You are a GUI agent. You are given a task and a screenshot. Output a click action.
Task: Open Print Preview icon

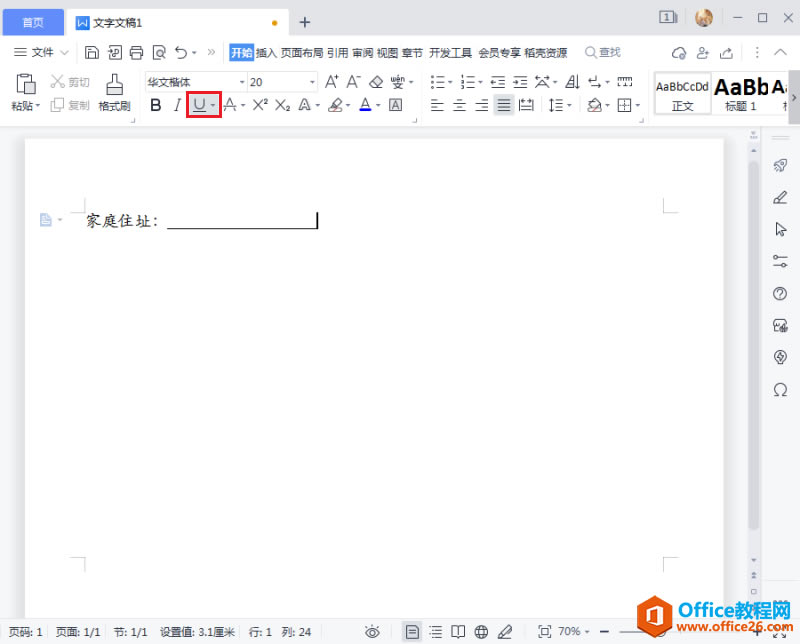point(159,52)
